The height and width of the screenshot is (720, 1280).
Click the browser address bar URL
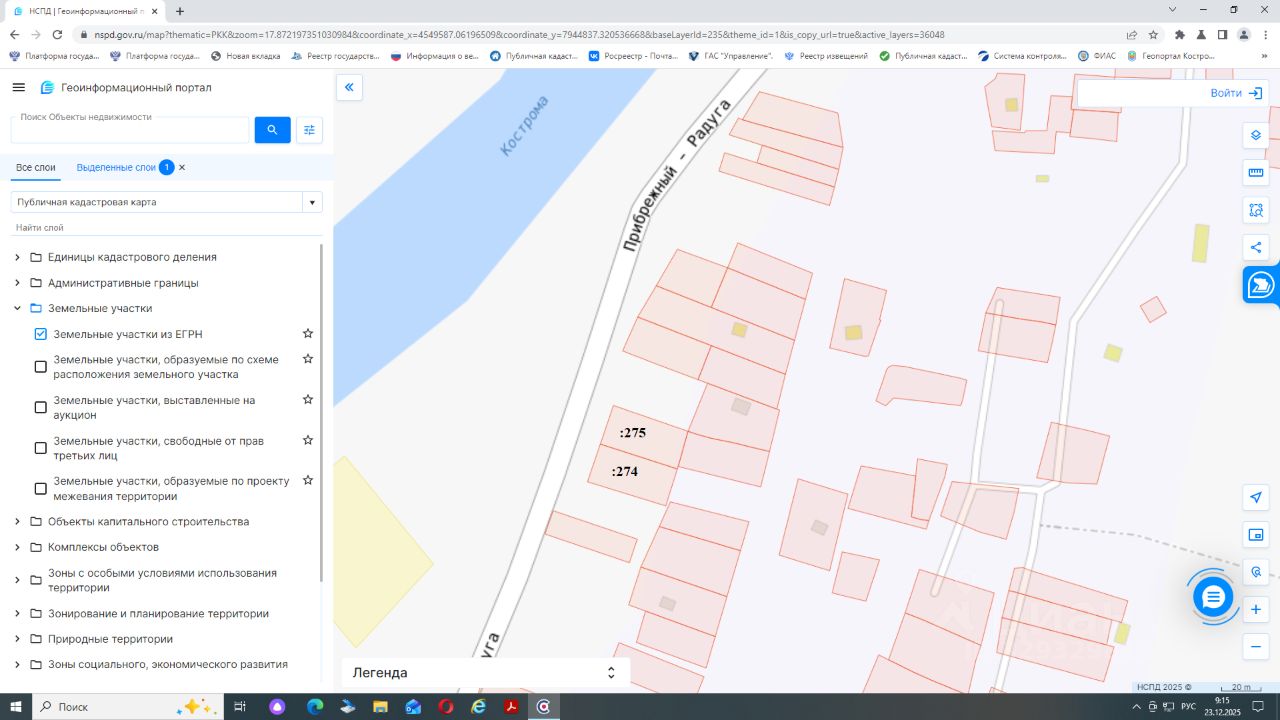point(520,34)
